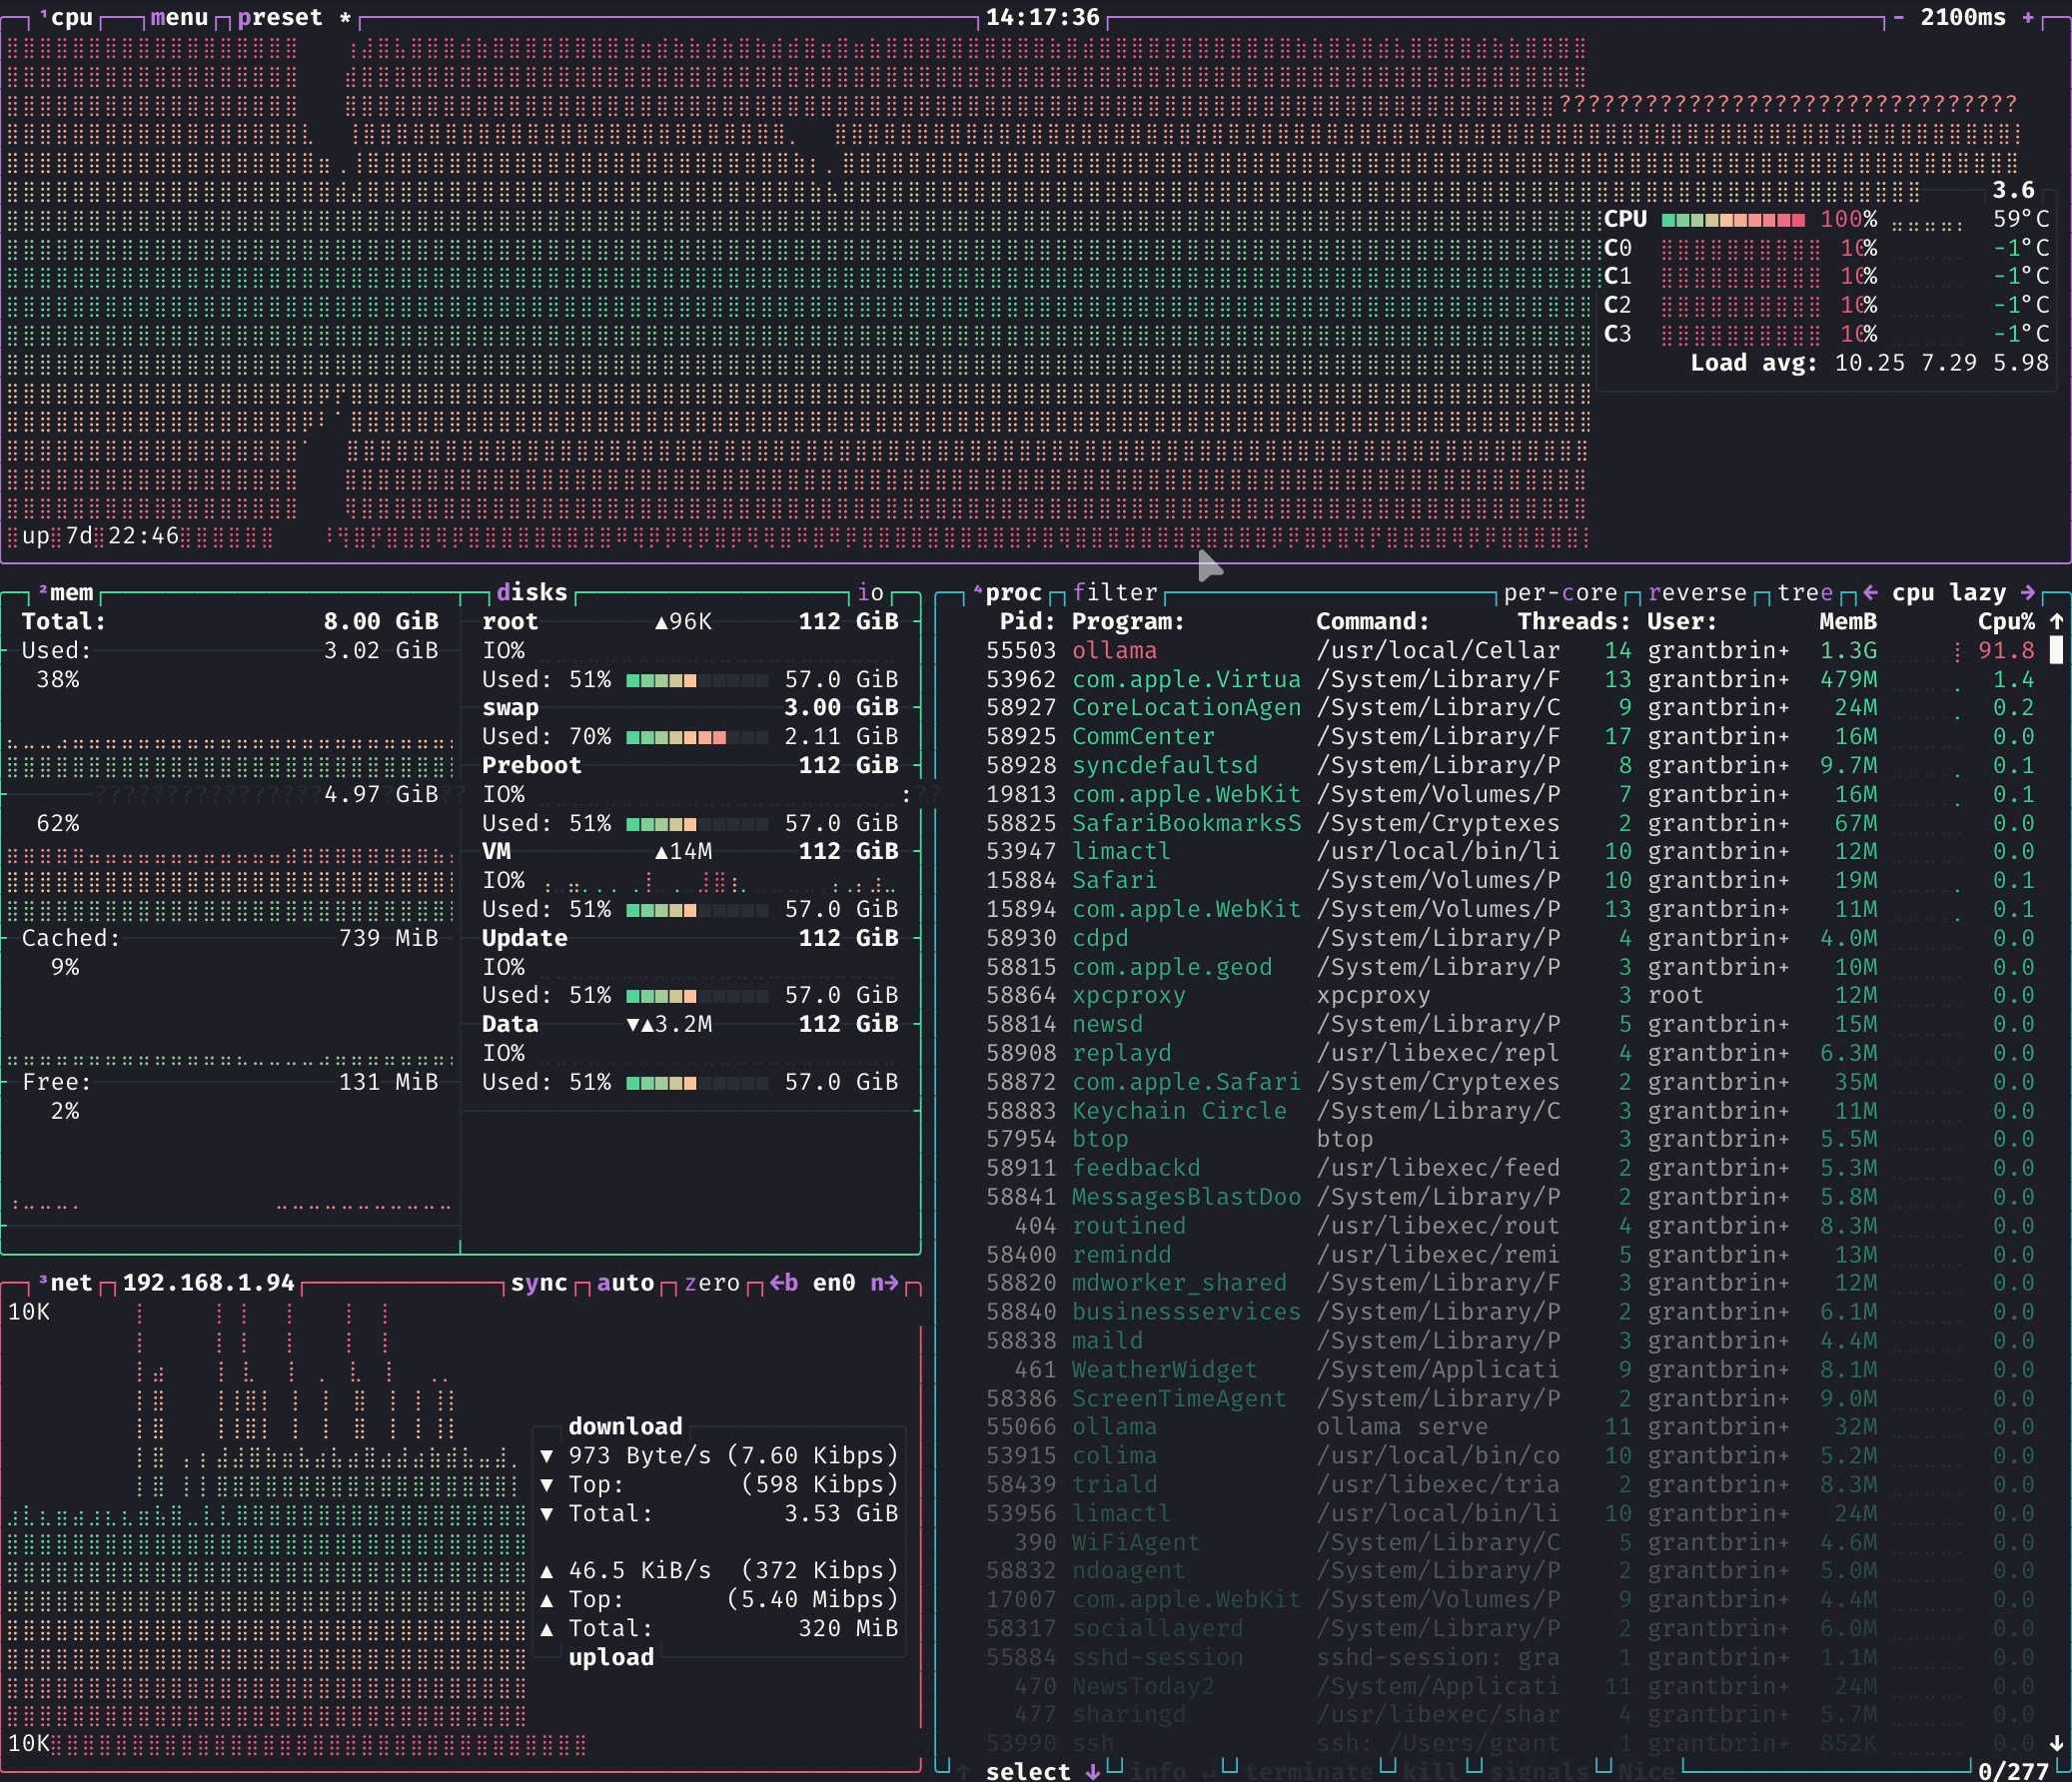2072x1782 pixels.
Task: Toggle reverse sorting of processes
Action: tap(1697, 593)
